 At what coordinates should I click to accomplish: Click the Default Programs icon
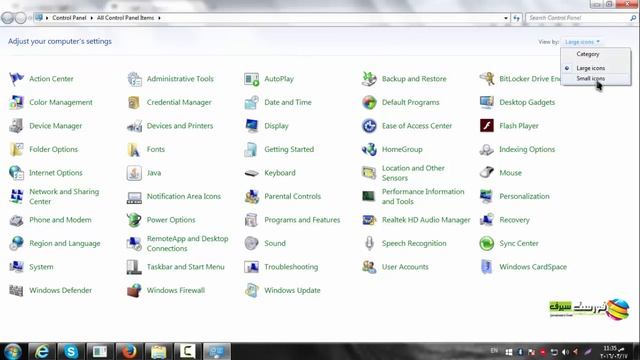369,102
